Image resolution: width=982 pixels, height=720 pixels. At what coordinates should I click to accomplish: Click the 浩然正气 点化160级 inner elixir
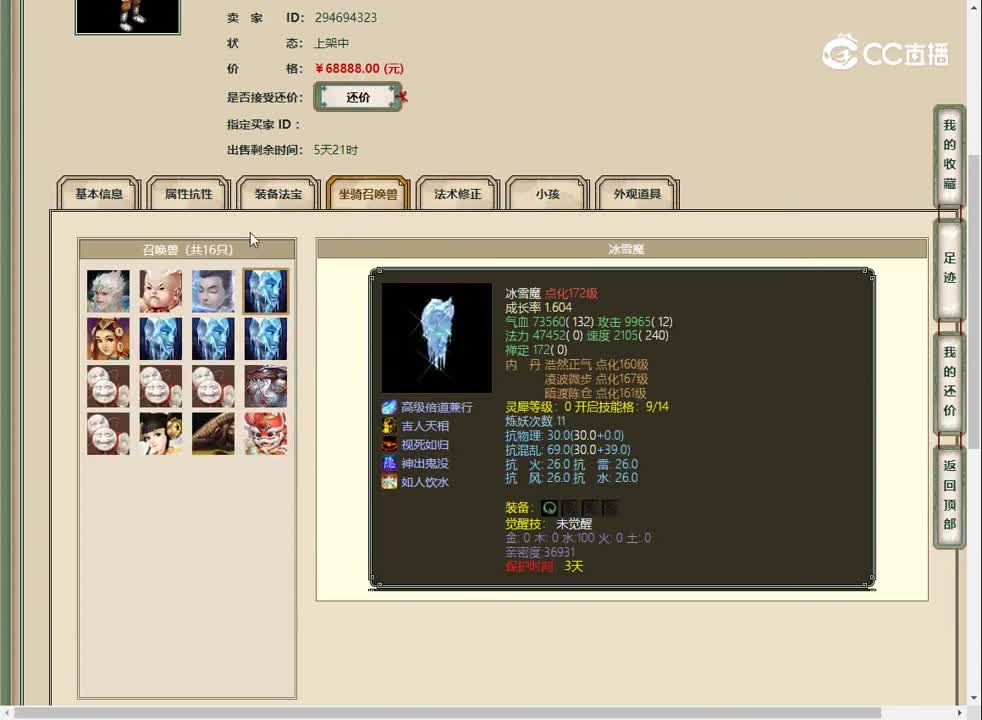click(596, 364)
